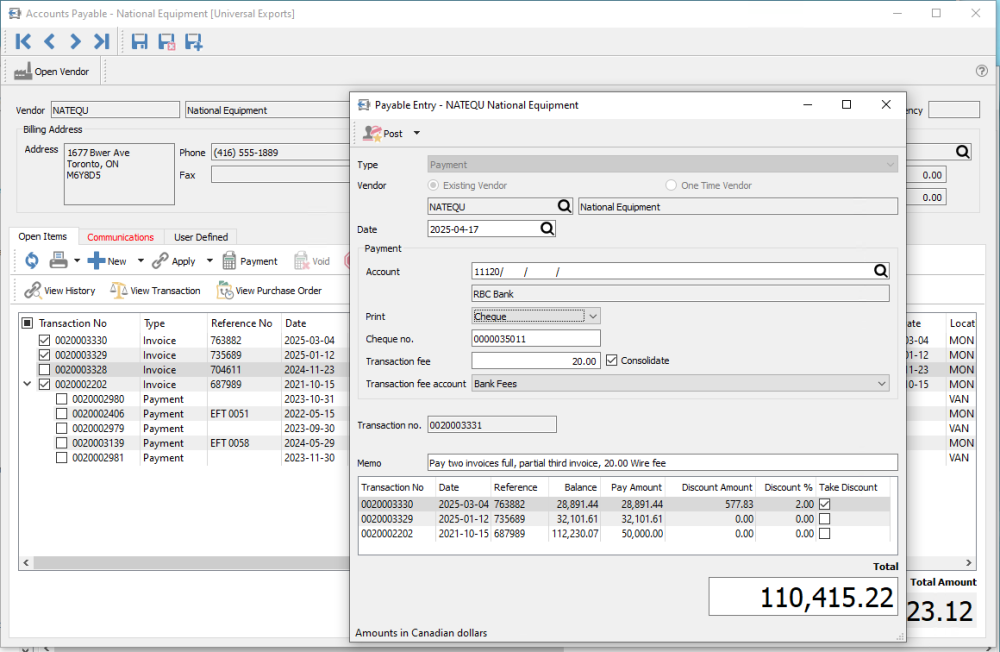Select payment row 0020003139 EFT 0058
Image resolution: width=1000 pixels, height=652 pixels.
click(x=185, y=443)
